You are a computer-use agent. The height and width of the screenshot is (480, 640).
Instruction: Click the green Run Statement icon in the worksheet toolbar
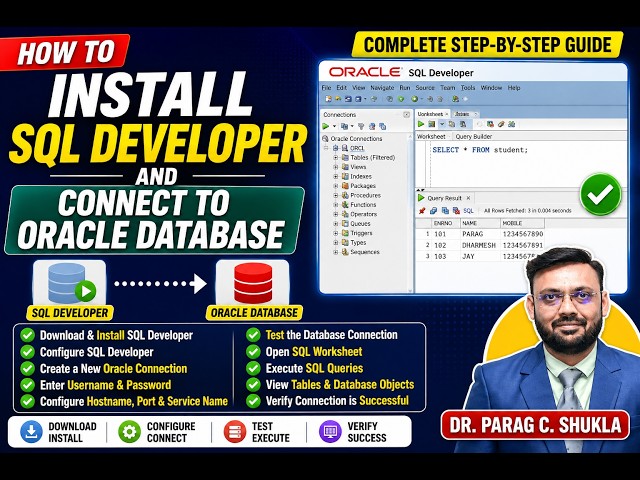click(421, 124)
